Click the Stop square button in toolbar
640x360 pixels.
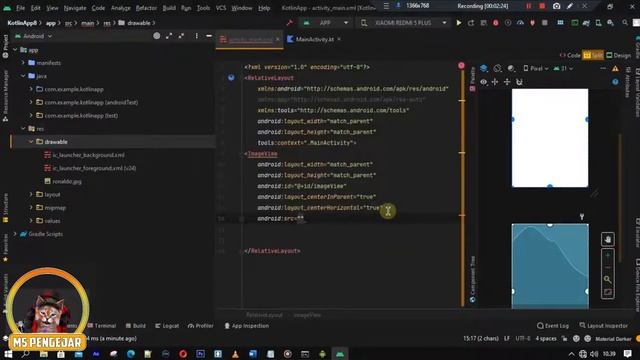point(544,23)
